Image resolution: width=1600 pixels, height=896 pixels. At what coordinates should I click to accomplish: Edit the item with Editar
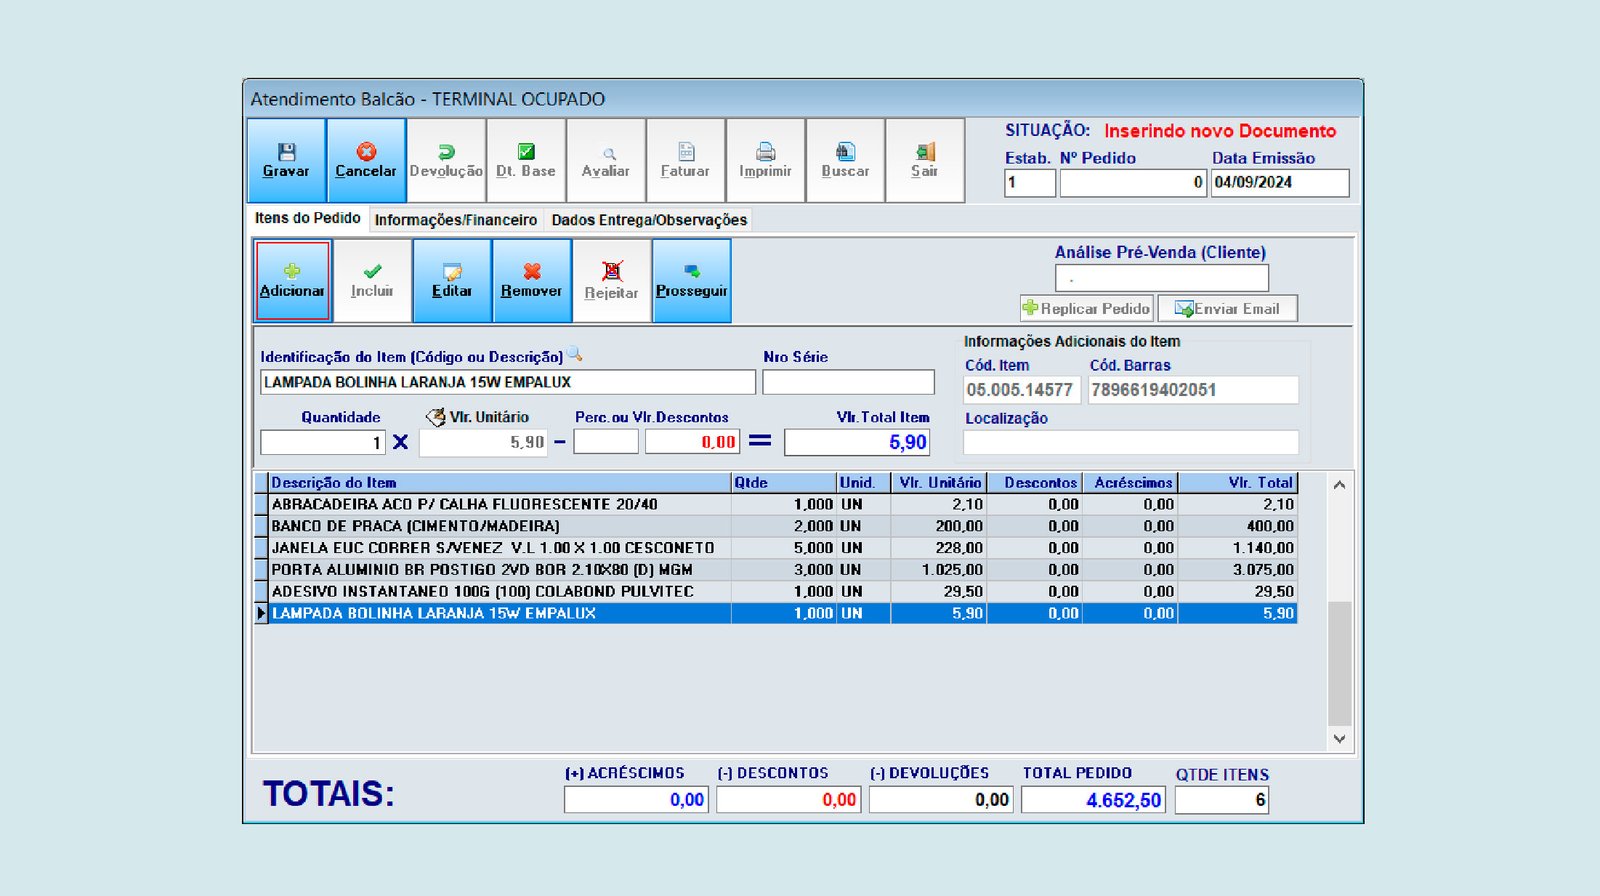click(x=452, y=281)
